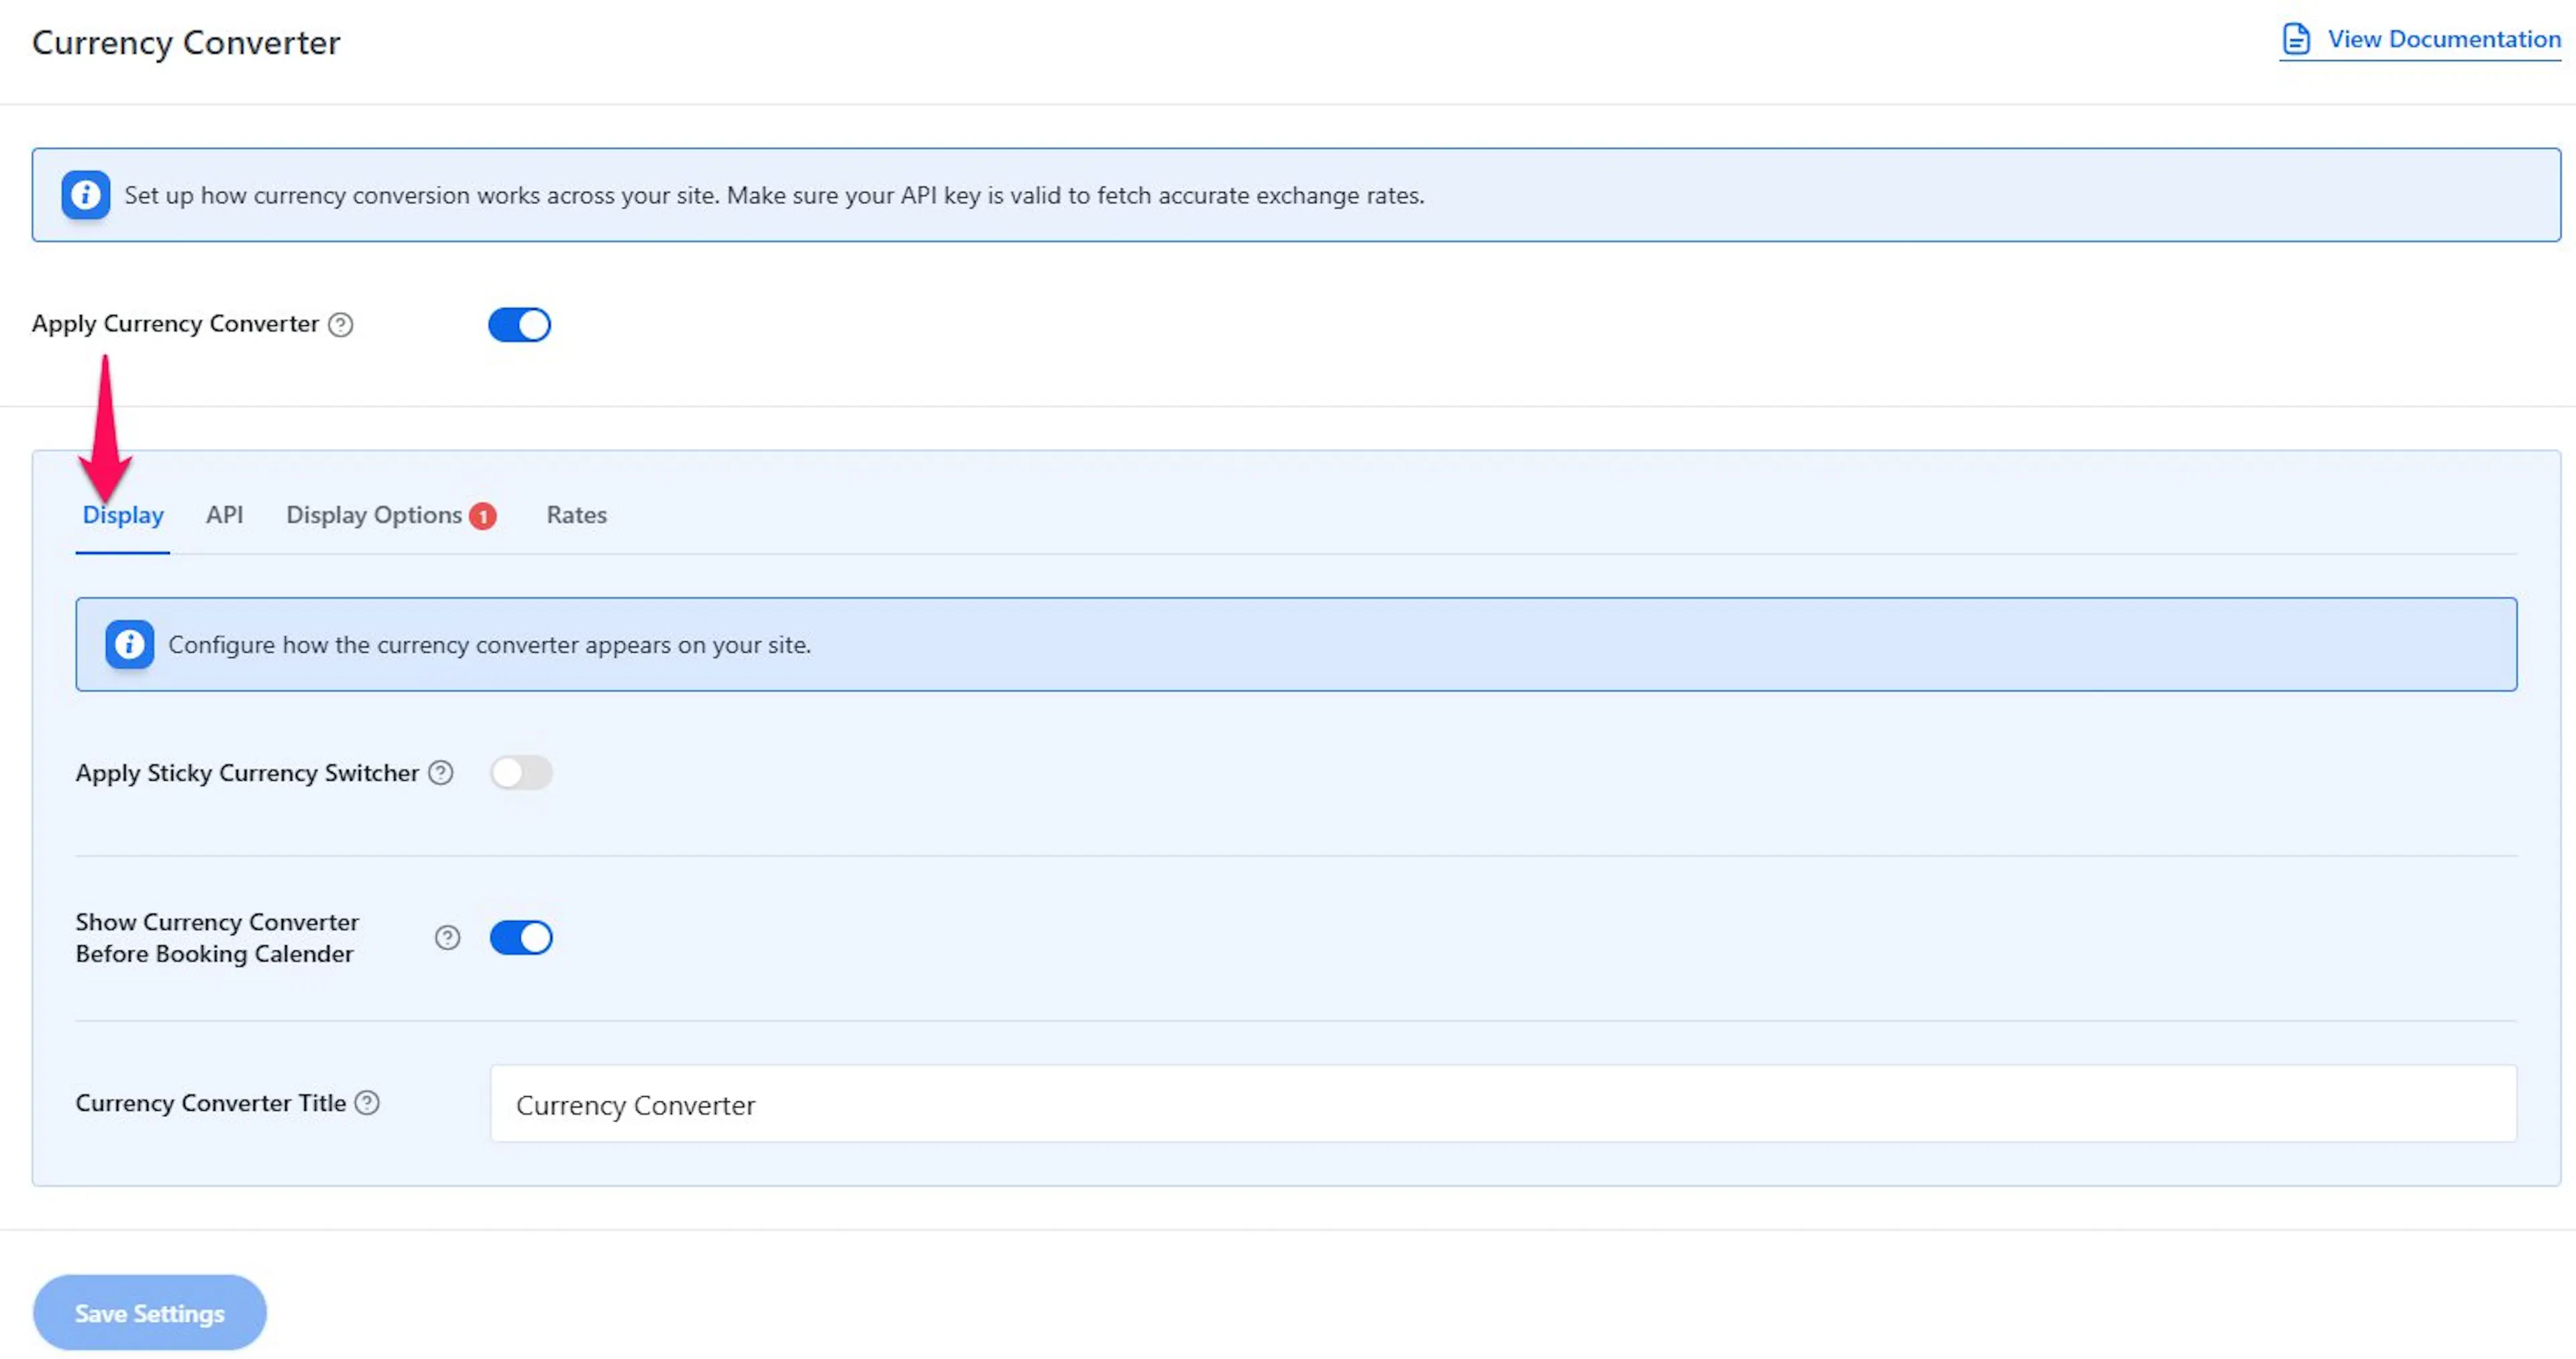The height and width of the screenshot is (1359, 2576).
Task: Click info icon in Display tab notice
Action: tap(130, 644)
